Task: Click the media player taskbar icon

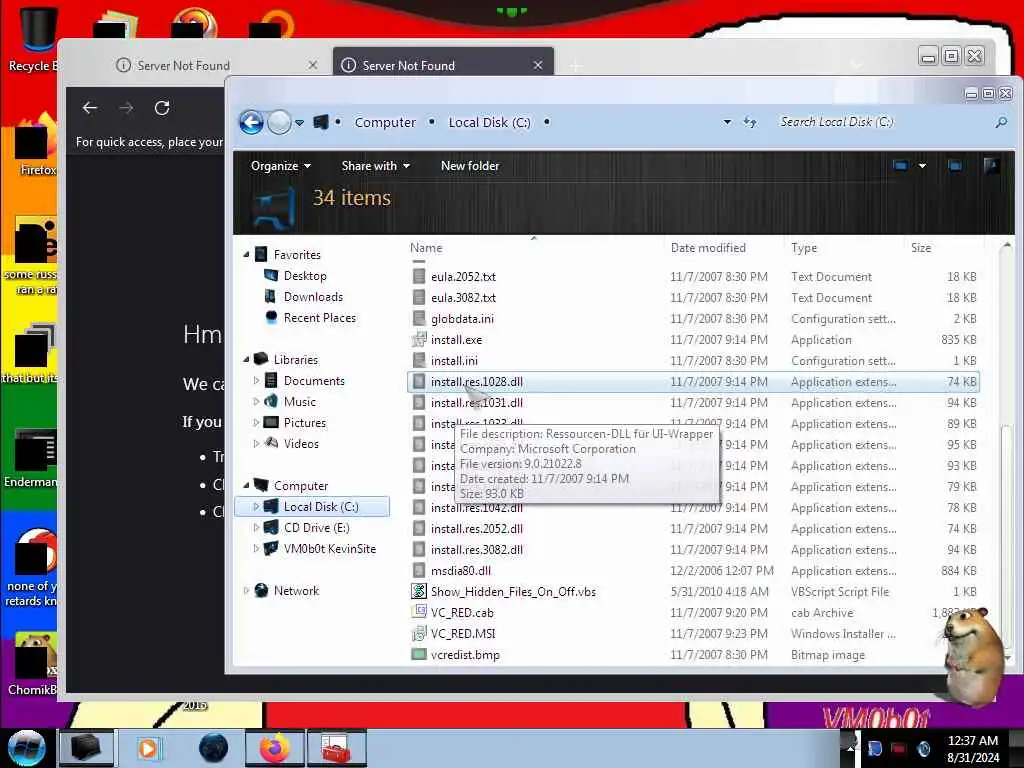Action: click(148, 748)
